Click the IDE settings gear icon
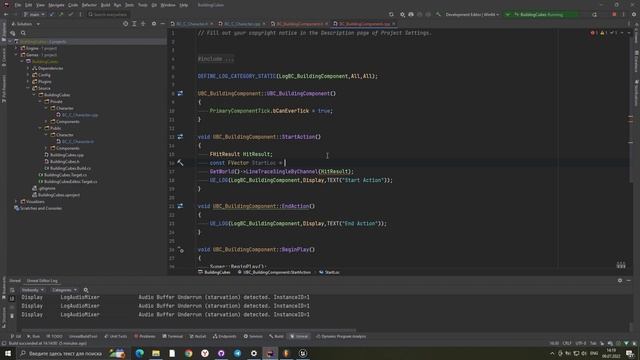Screen dimensions: 640x360 click(x=634, y=14)
